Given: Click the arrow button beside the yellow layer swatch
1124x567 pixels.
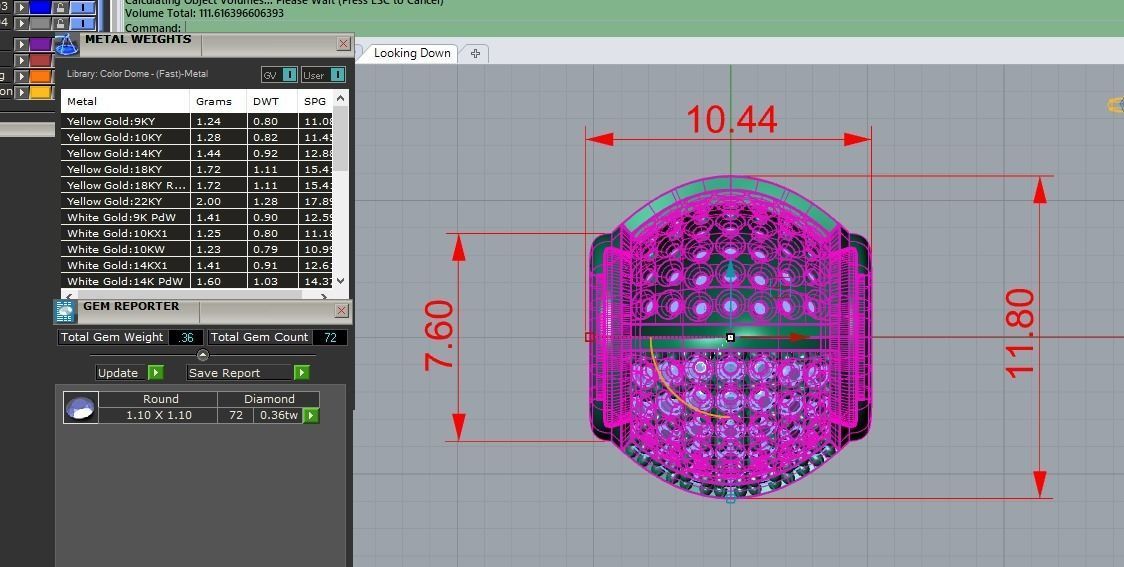Looking at the screenshot, I should coord(22,92).
